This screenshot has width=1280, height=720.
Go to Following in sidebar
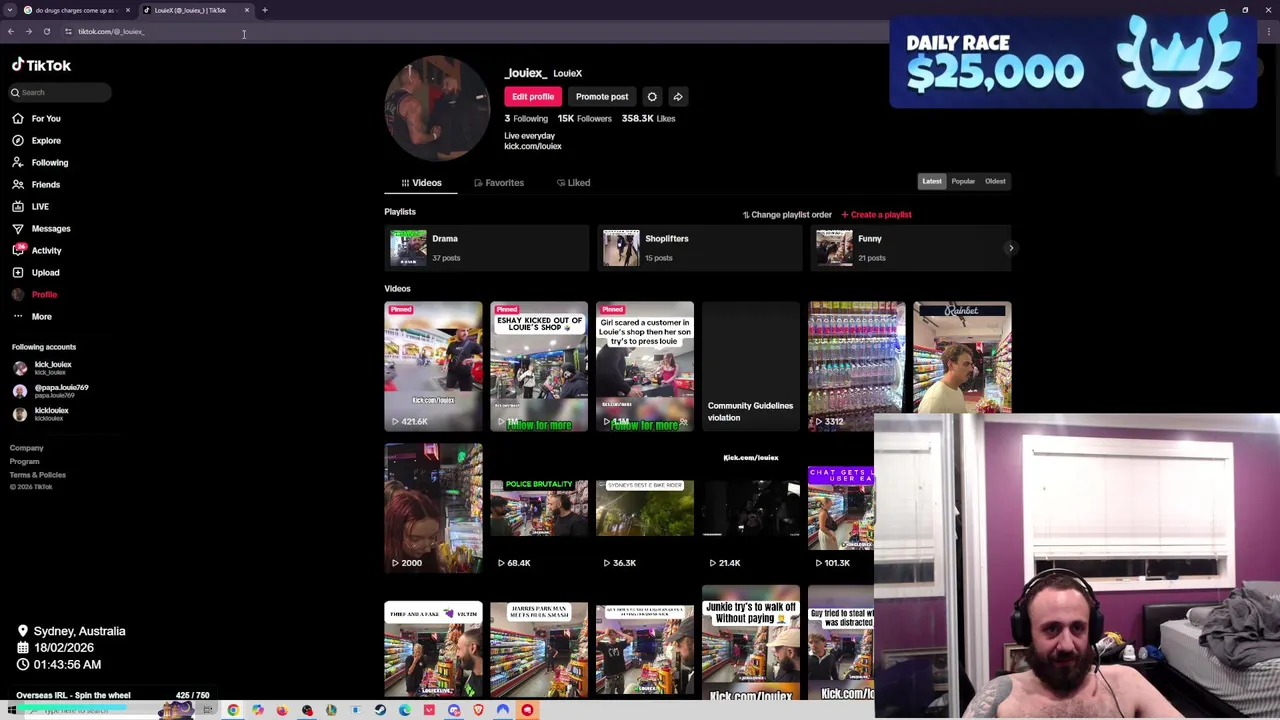click(x=40, y=162)
